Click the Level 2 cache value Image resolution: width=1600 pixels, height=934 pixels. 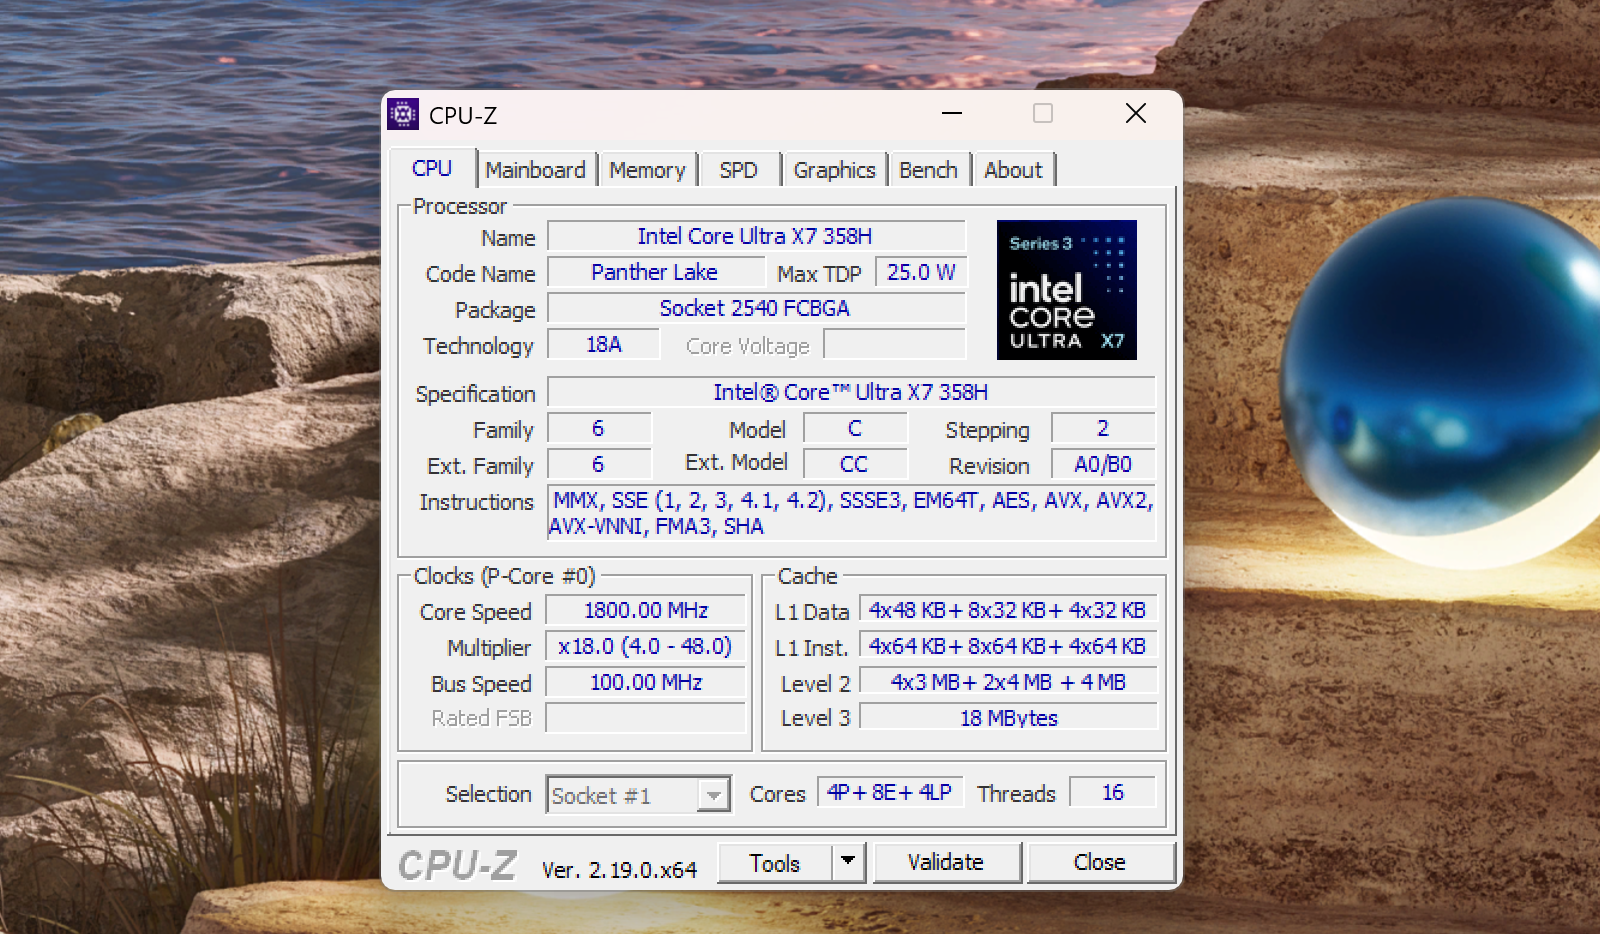pyautogui.click(x=1008, y=682)
